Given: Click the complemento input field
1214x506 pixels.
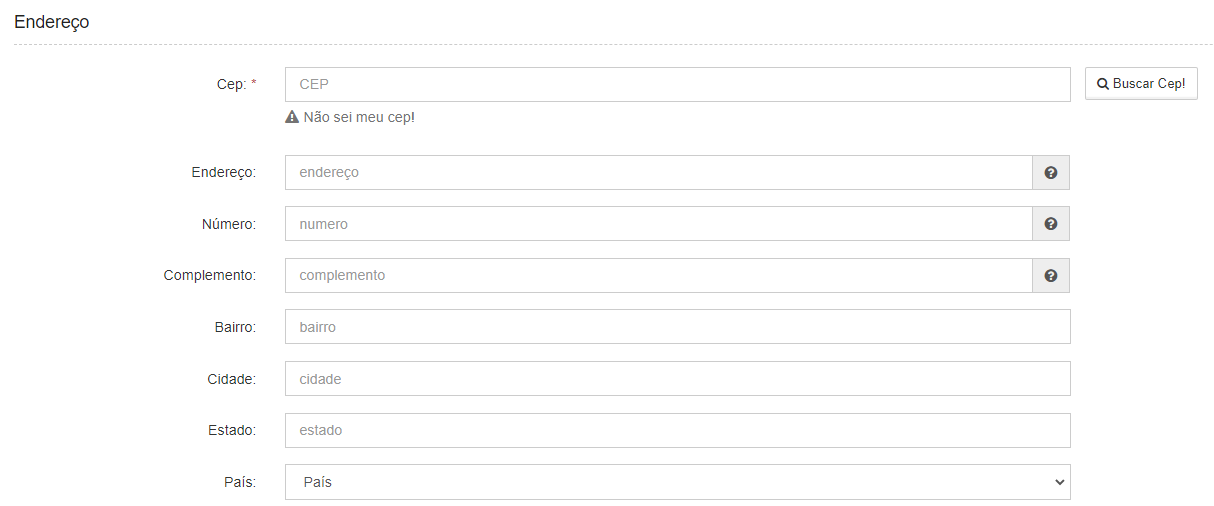Looking at the screenshot, I should point(659,275).
